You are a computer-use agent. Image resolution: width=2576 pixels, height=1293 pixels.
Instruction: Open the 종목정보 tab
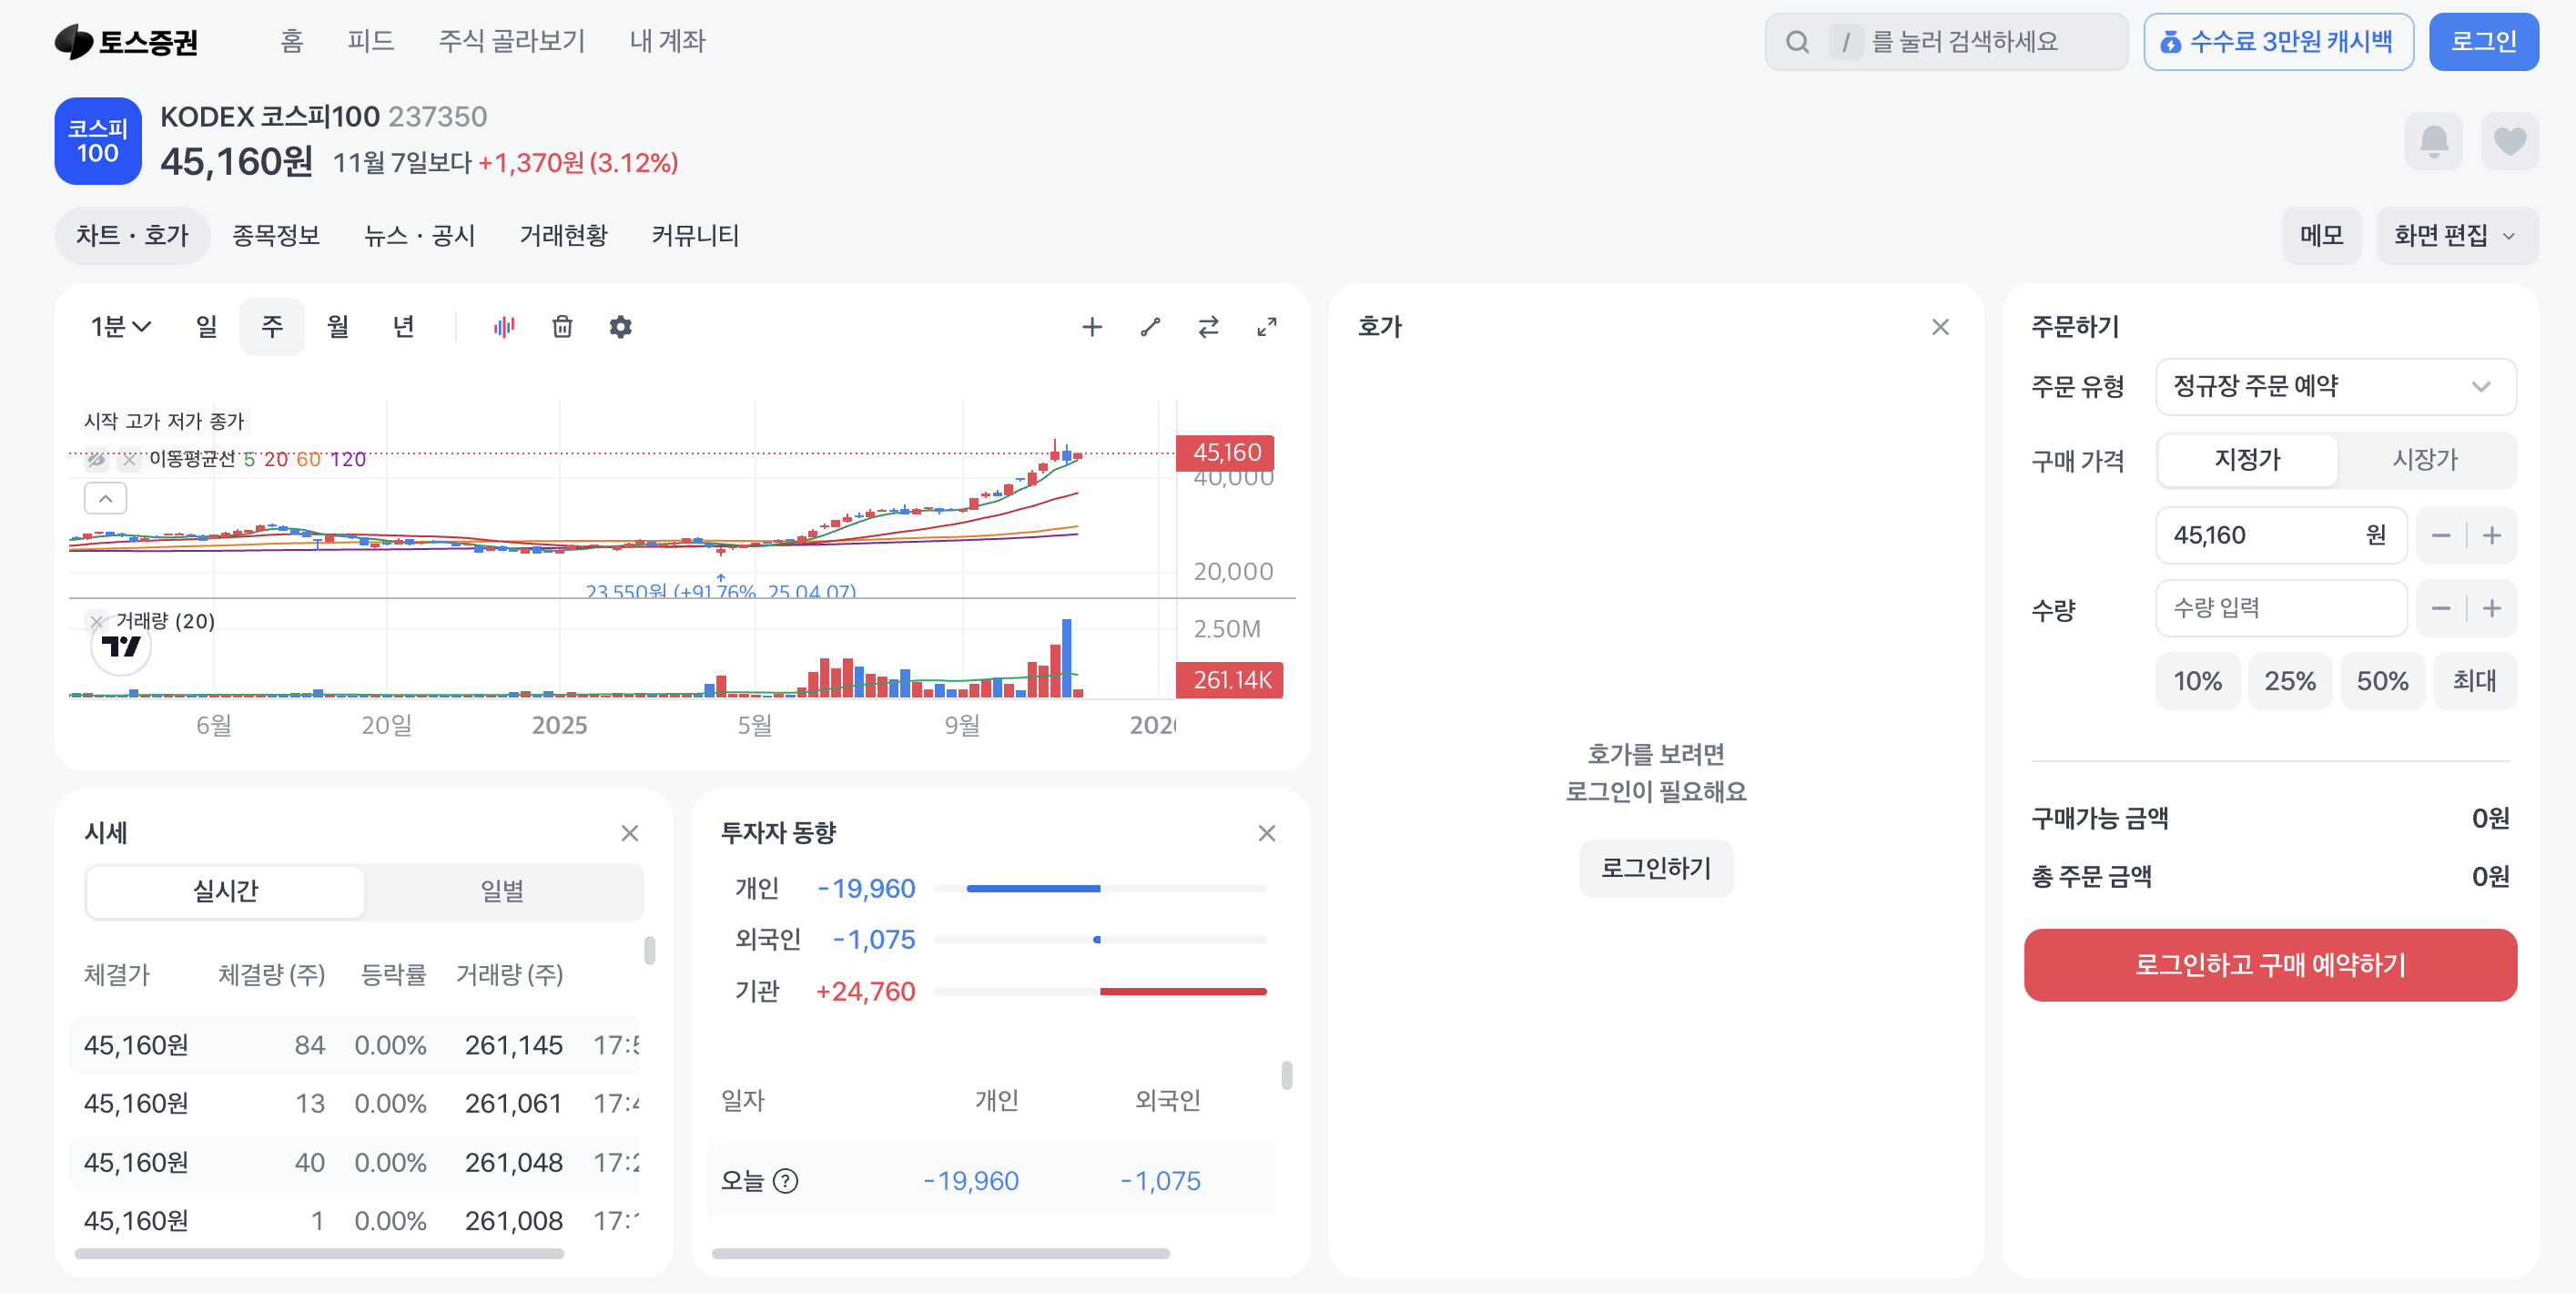click(276, 236)
